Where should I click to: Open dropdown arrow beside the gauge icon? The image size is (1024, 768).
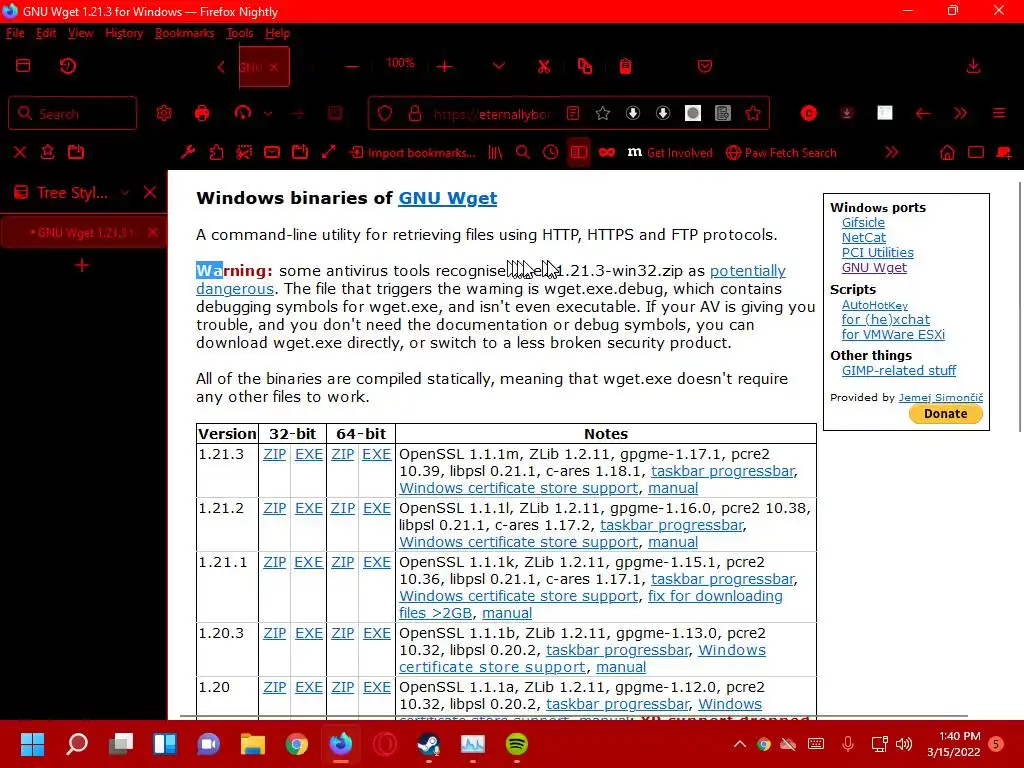tap(268, 114)
